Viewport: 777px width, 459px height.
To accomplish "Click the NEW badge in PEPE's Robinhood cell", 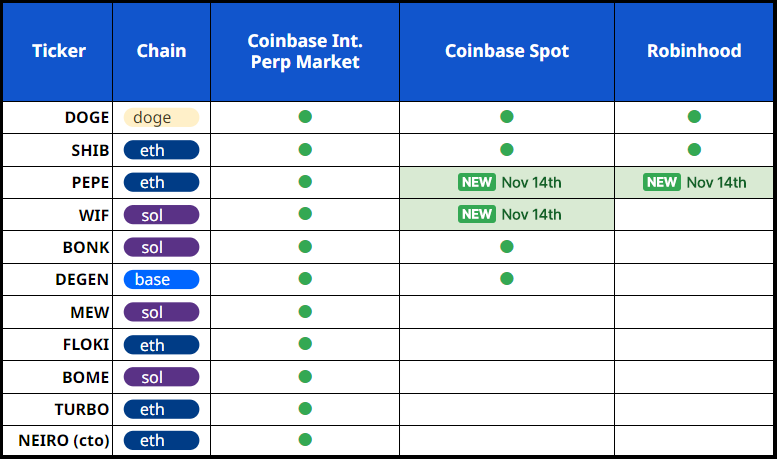I will pos(662,182).
